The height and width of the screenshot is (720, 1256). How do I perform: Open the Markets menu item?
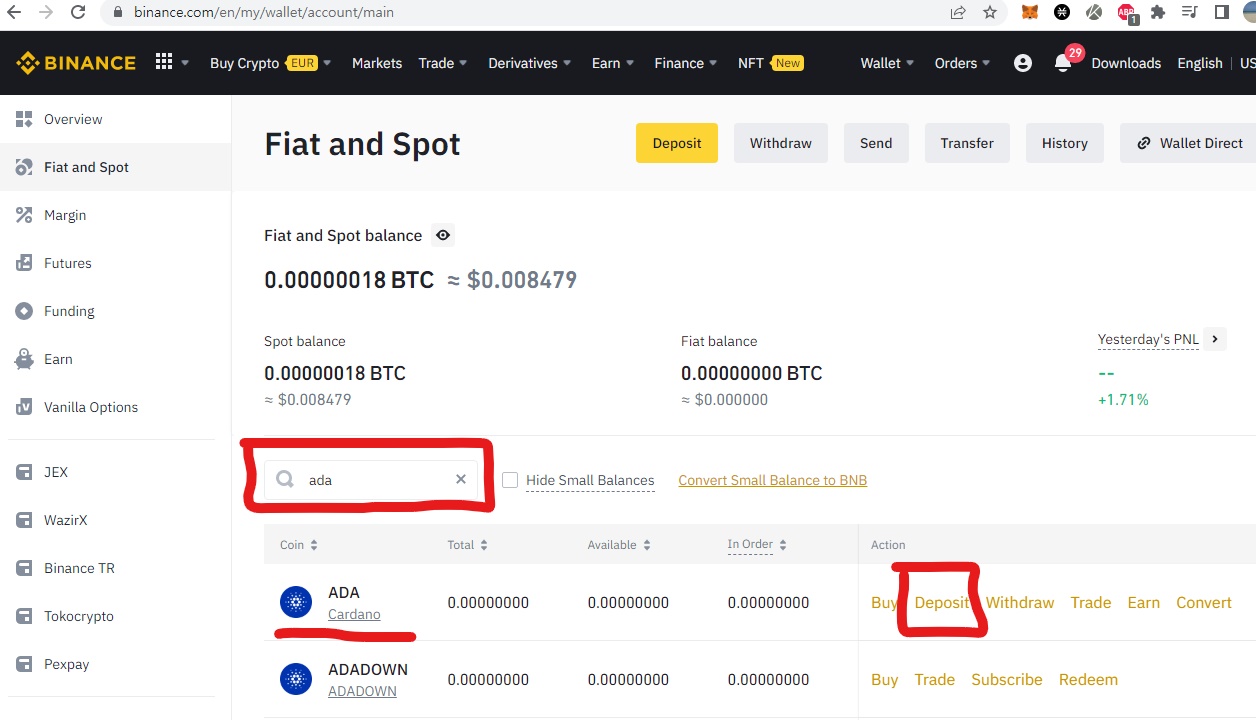click(x=377, y=63)
